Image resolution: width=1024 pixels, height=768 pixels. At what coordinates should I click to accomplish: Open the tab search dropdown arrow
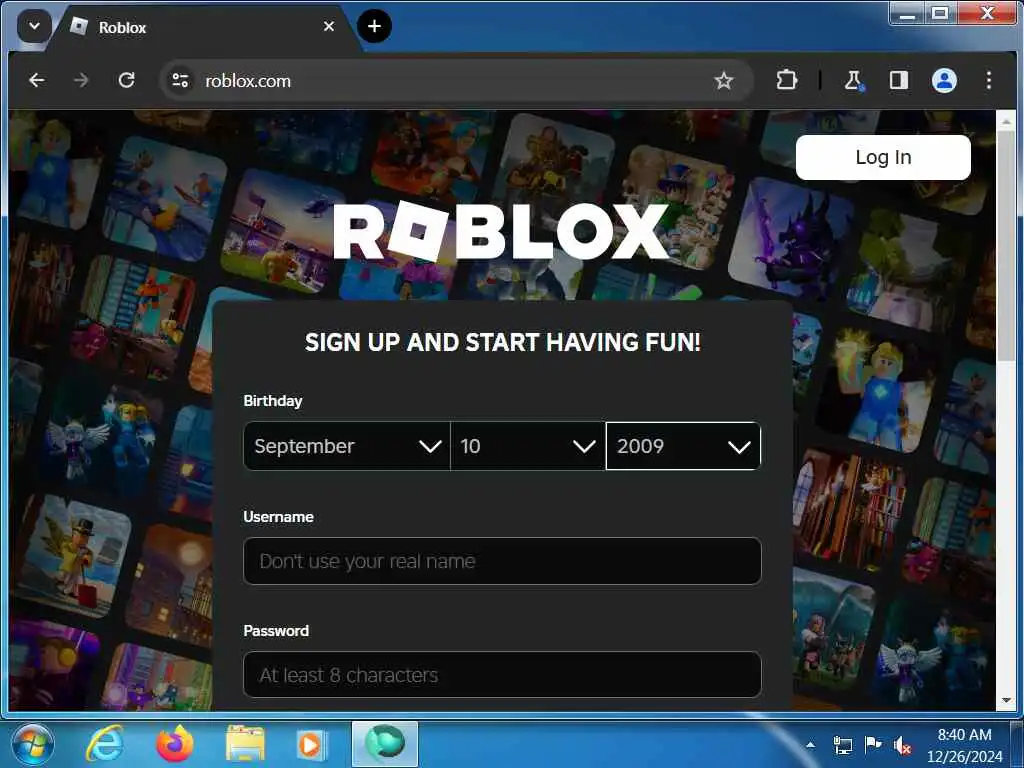(x=34, y=26)
